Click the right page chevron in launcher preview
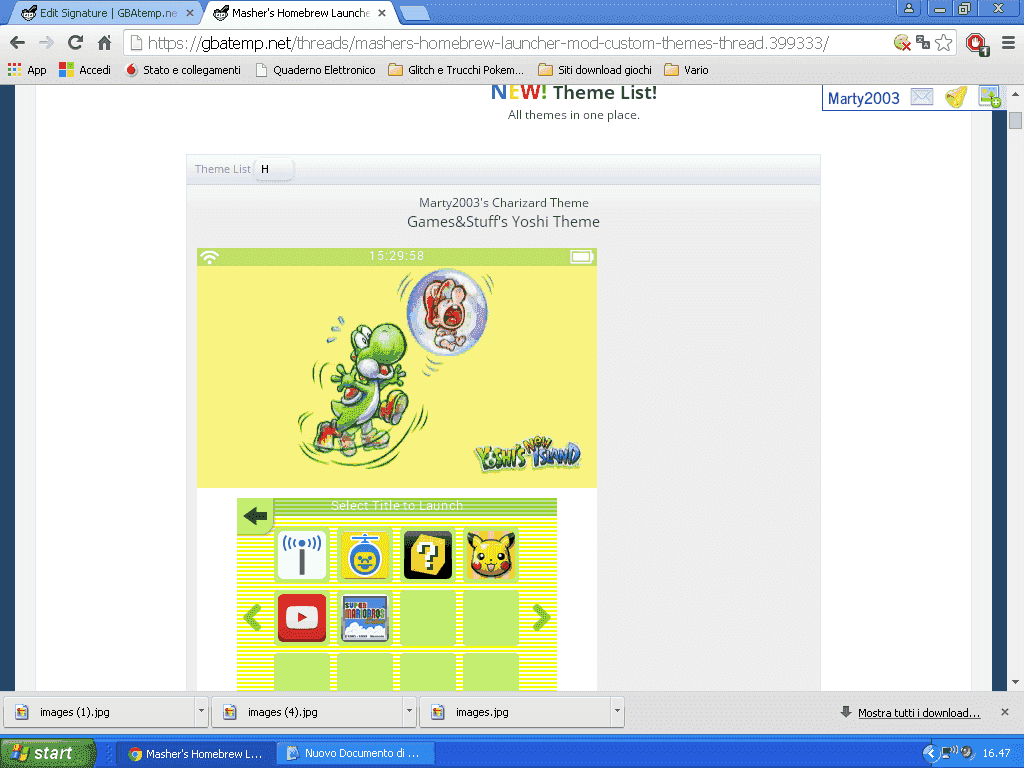The image size is (1024, 768). click(x=541, y=617)
